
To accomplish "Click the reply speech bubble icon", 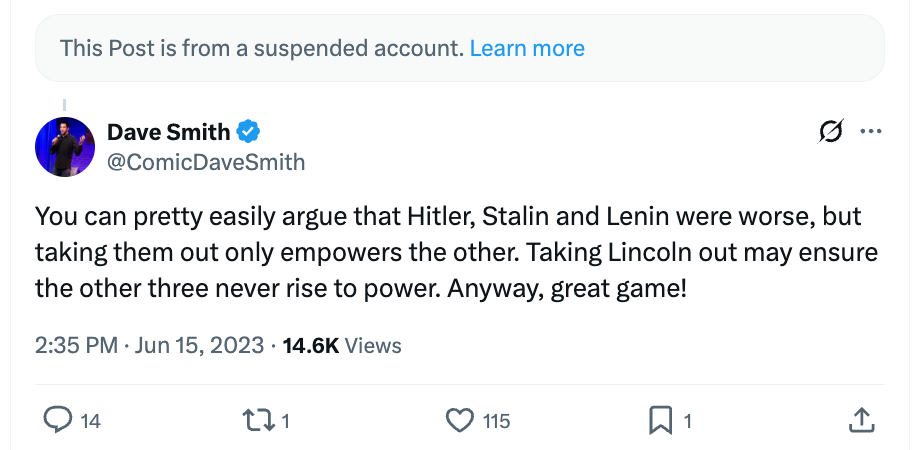I will 58,421.
